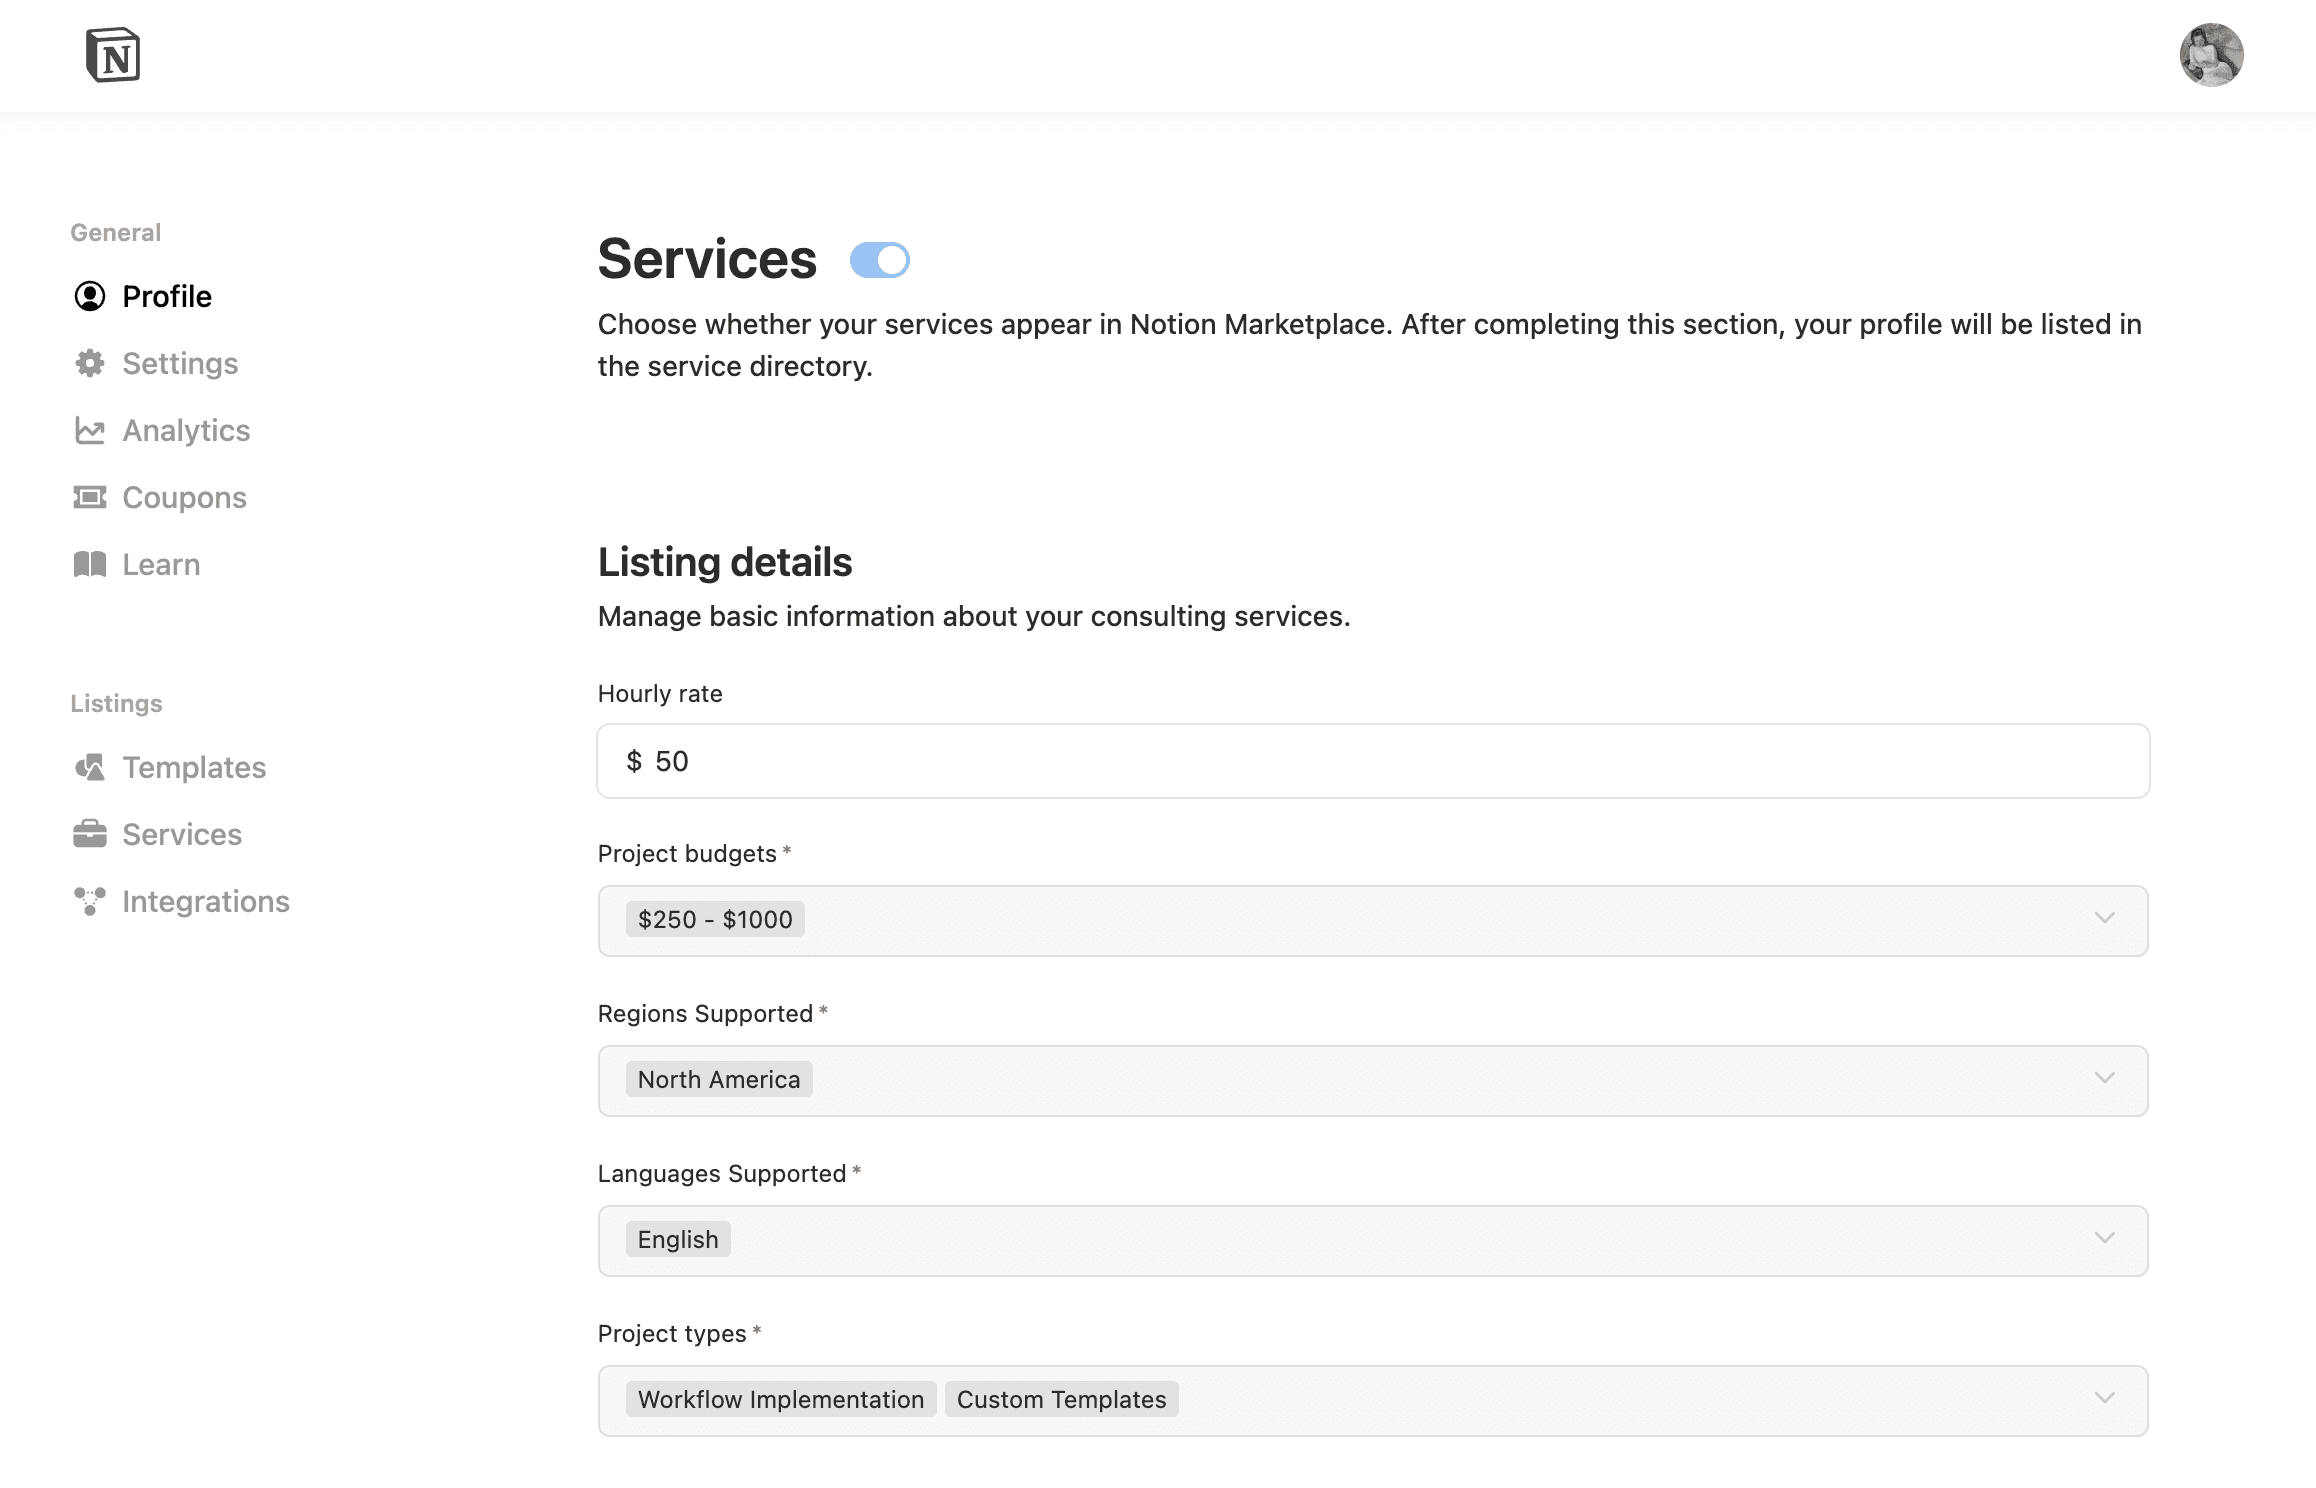2316x1488 pixels.
Task: Click the Coupons ticket icon
Action: (x=90, y=497)
